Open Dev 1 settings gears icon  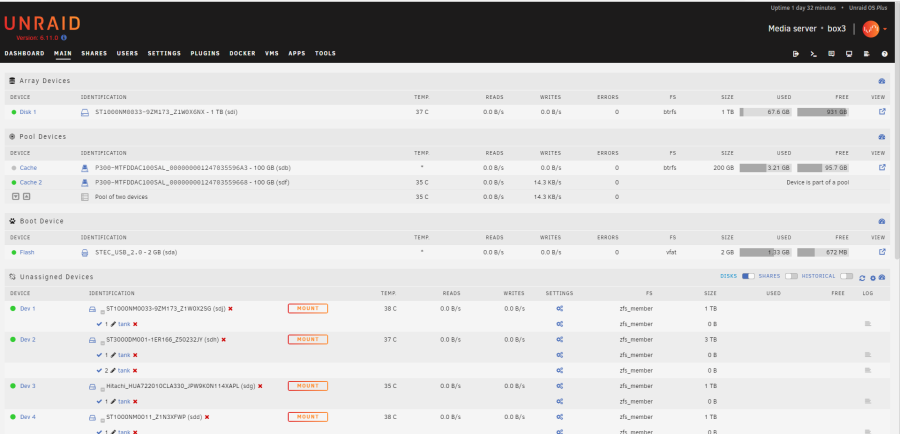pos(560,309)
